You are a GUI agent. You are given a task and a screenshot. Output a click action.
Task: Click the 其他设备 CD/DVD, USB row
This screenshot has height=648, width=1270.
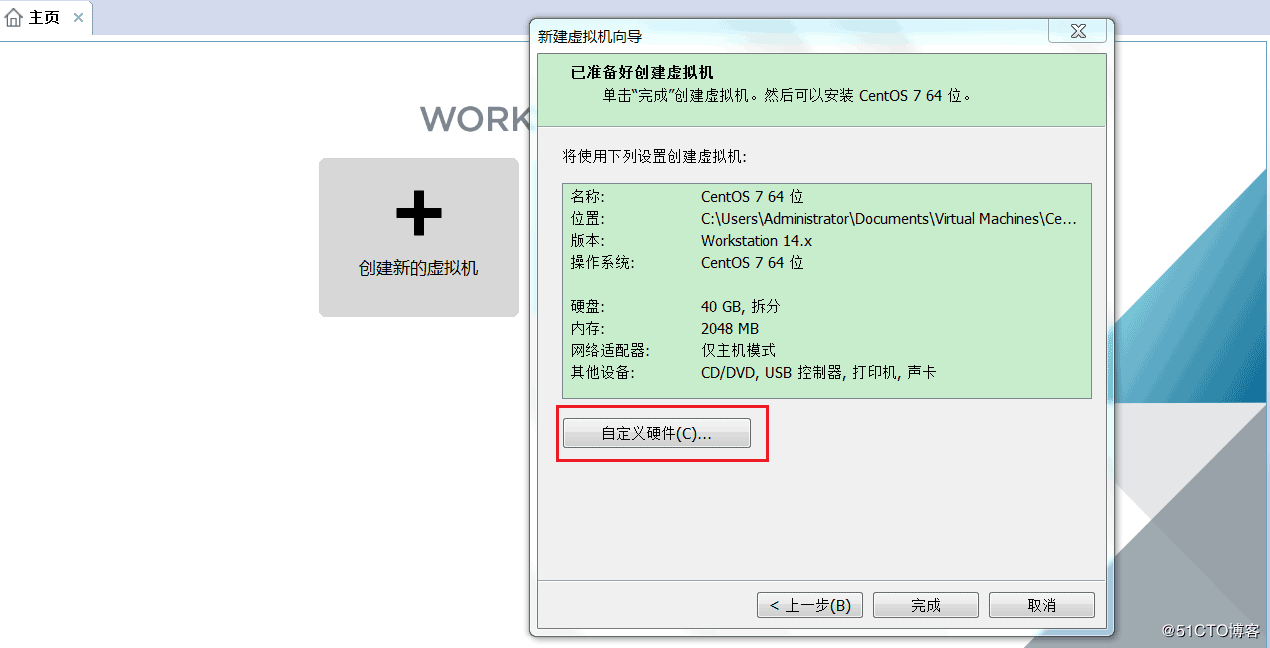pos(826,373)
